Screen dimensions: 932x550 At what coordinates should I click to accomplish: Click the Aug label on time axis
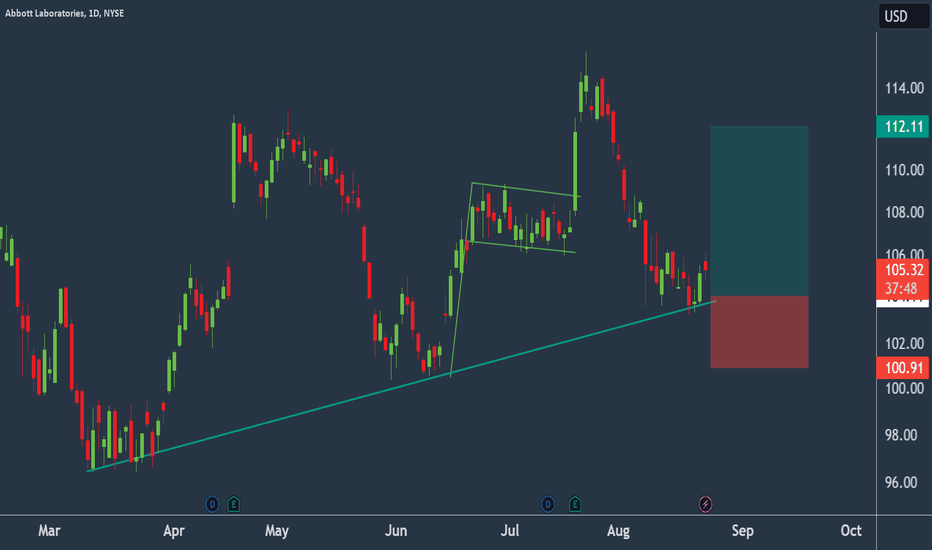pos(618,530)
